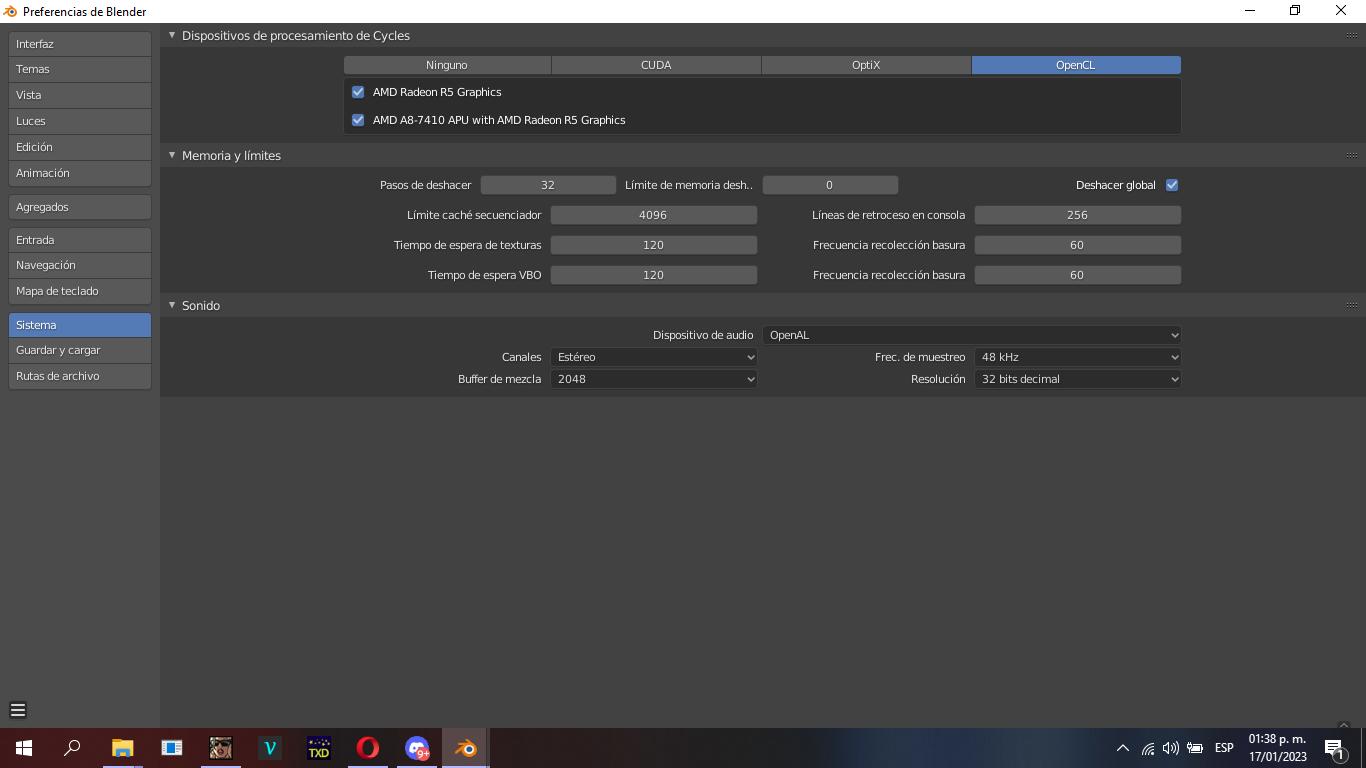Disable the Deshacer global checkbox
The width and height of the screenshot is (1366, 768).
[x=1172, y=185]
